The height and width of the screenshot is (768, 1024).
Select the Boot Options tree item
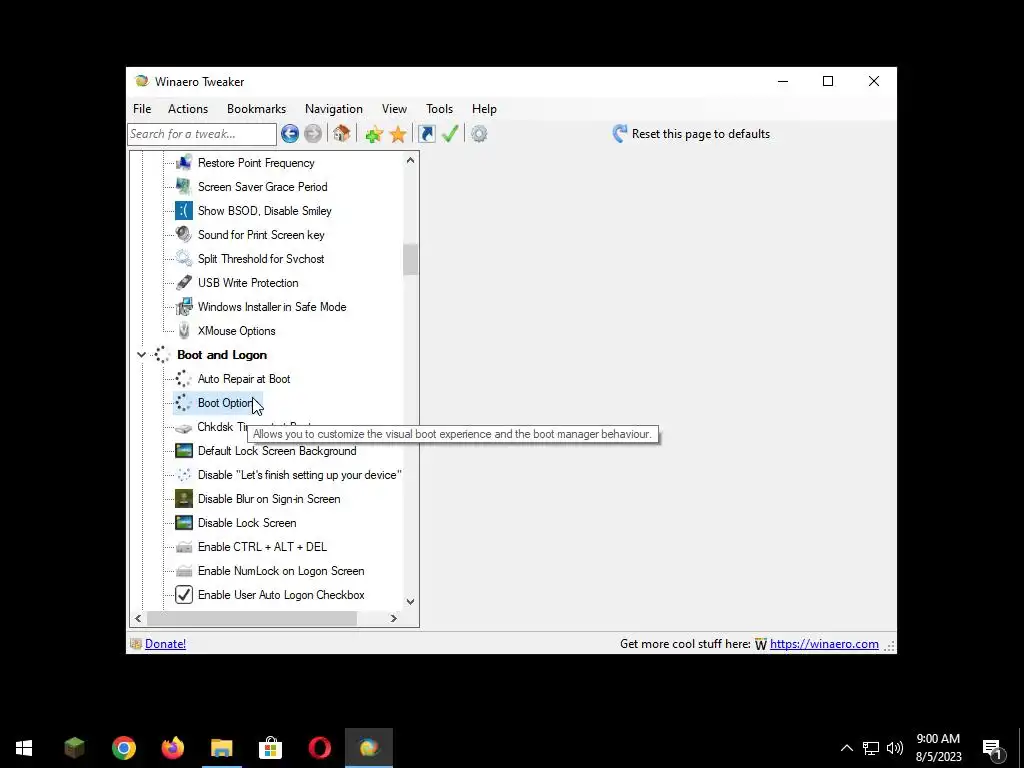217,403
